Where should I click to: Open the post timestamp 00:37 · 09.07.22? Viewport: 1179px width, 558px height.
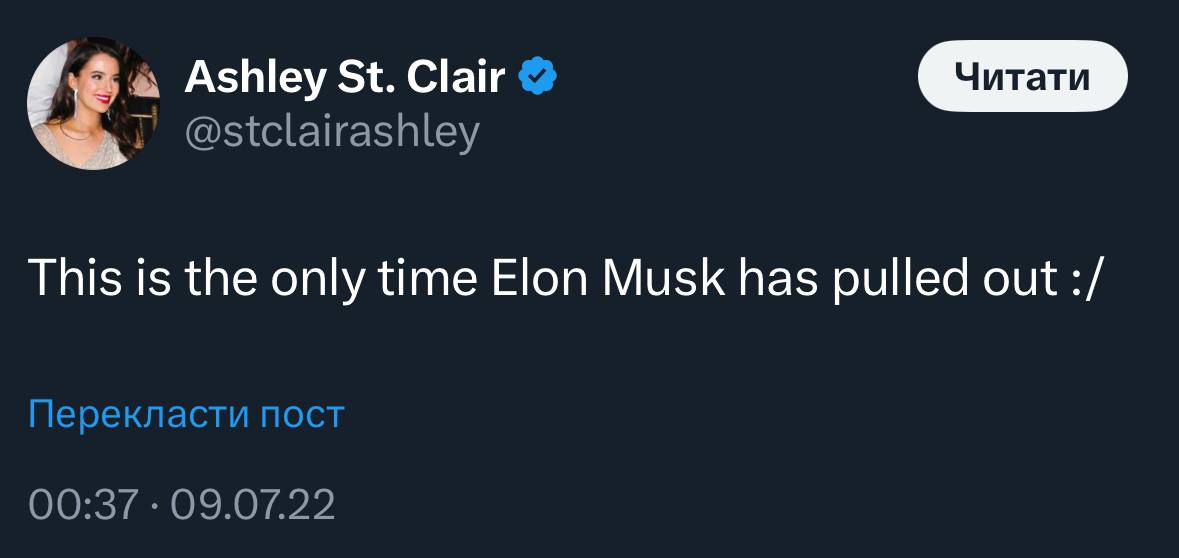[182, 504]
